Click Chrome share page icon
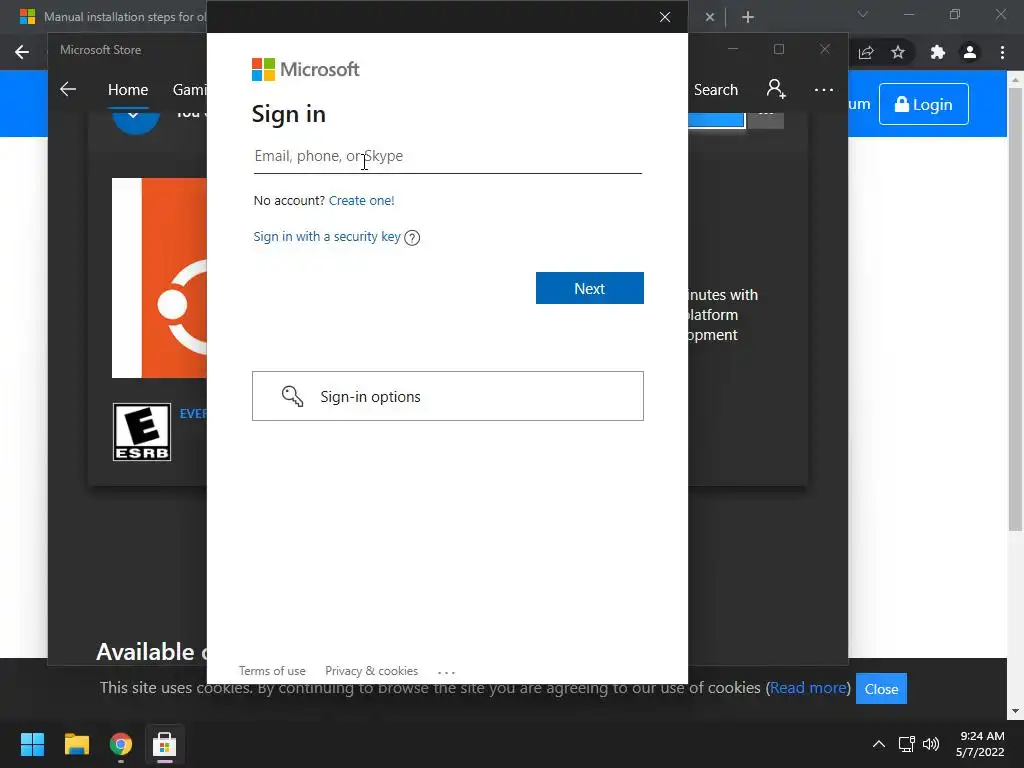Image resolution: width=1024 pixels, height=768 pixels. click(866, 52)
